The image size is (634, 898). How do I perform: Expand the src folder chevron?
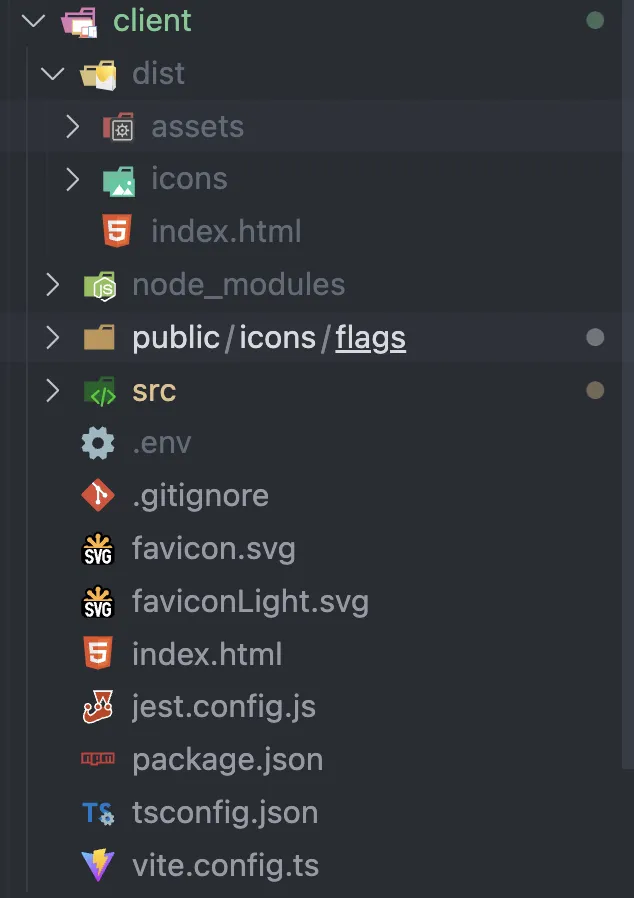(x=52, y=391)
